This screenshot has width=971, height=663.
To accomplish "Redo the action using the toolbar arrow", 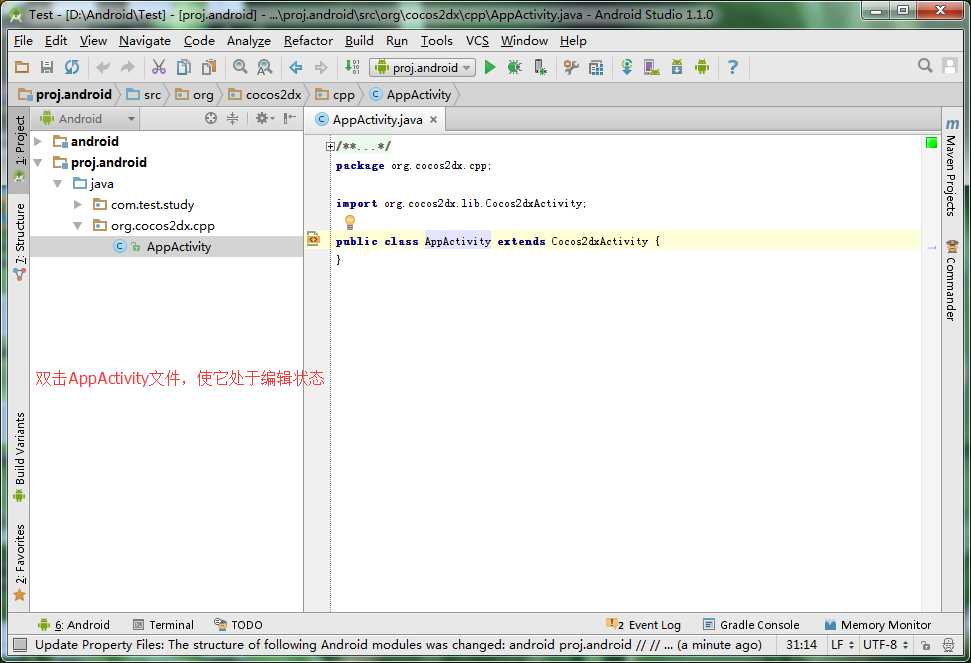I will [x=128, y=67].
